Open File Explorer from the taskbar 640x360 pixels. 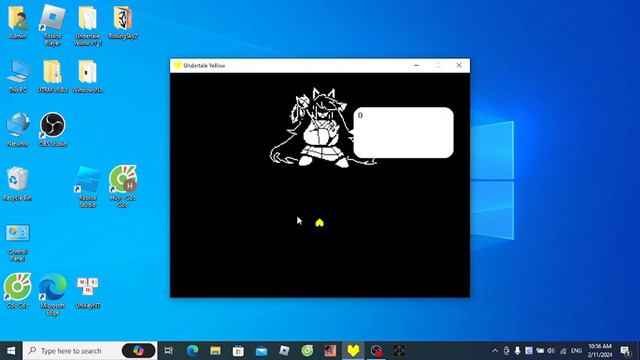(x=216, y=351)
